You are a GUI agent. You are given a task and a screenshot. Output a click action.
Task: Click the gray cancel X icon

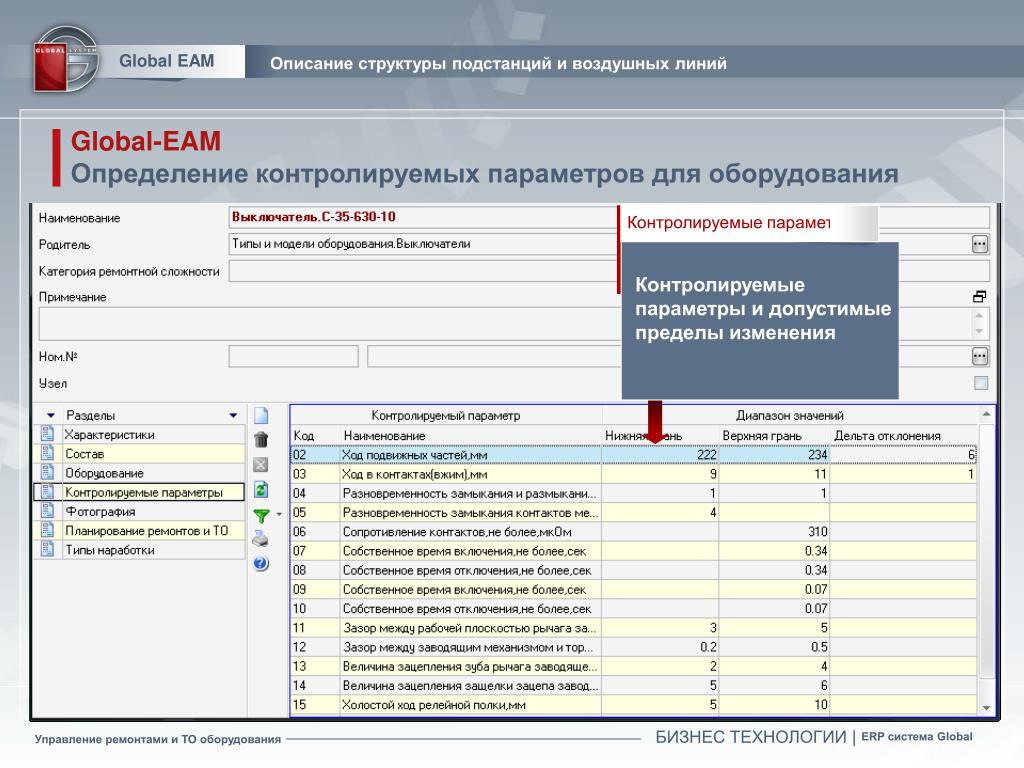coord(261,464)
